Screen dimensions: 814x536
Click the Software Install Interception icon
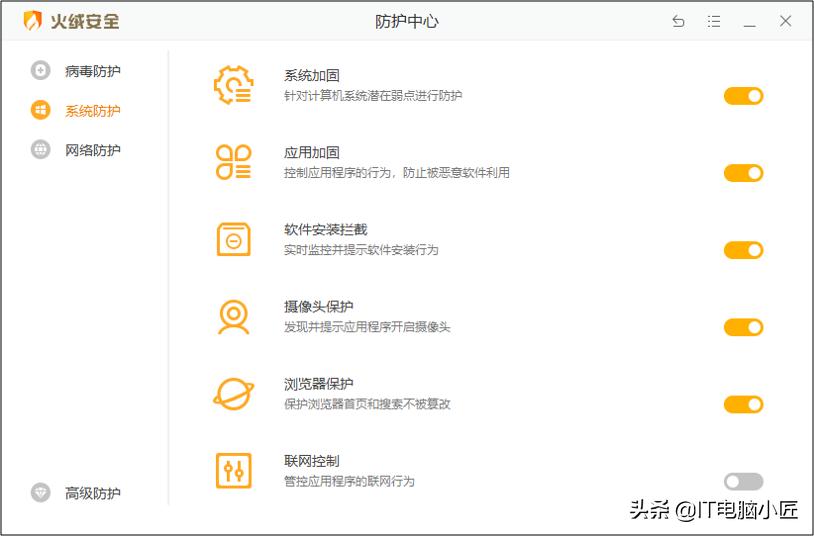click(x=233, y=239)
